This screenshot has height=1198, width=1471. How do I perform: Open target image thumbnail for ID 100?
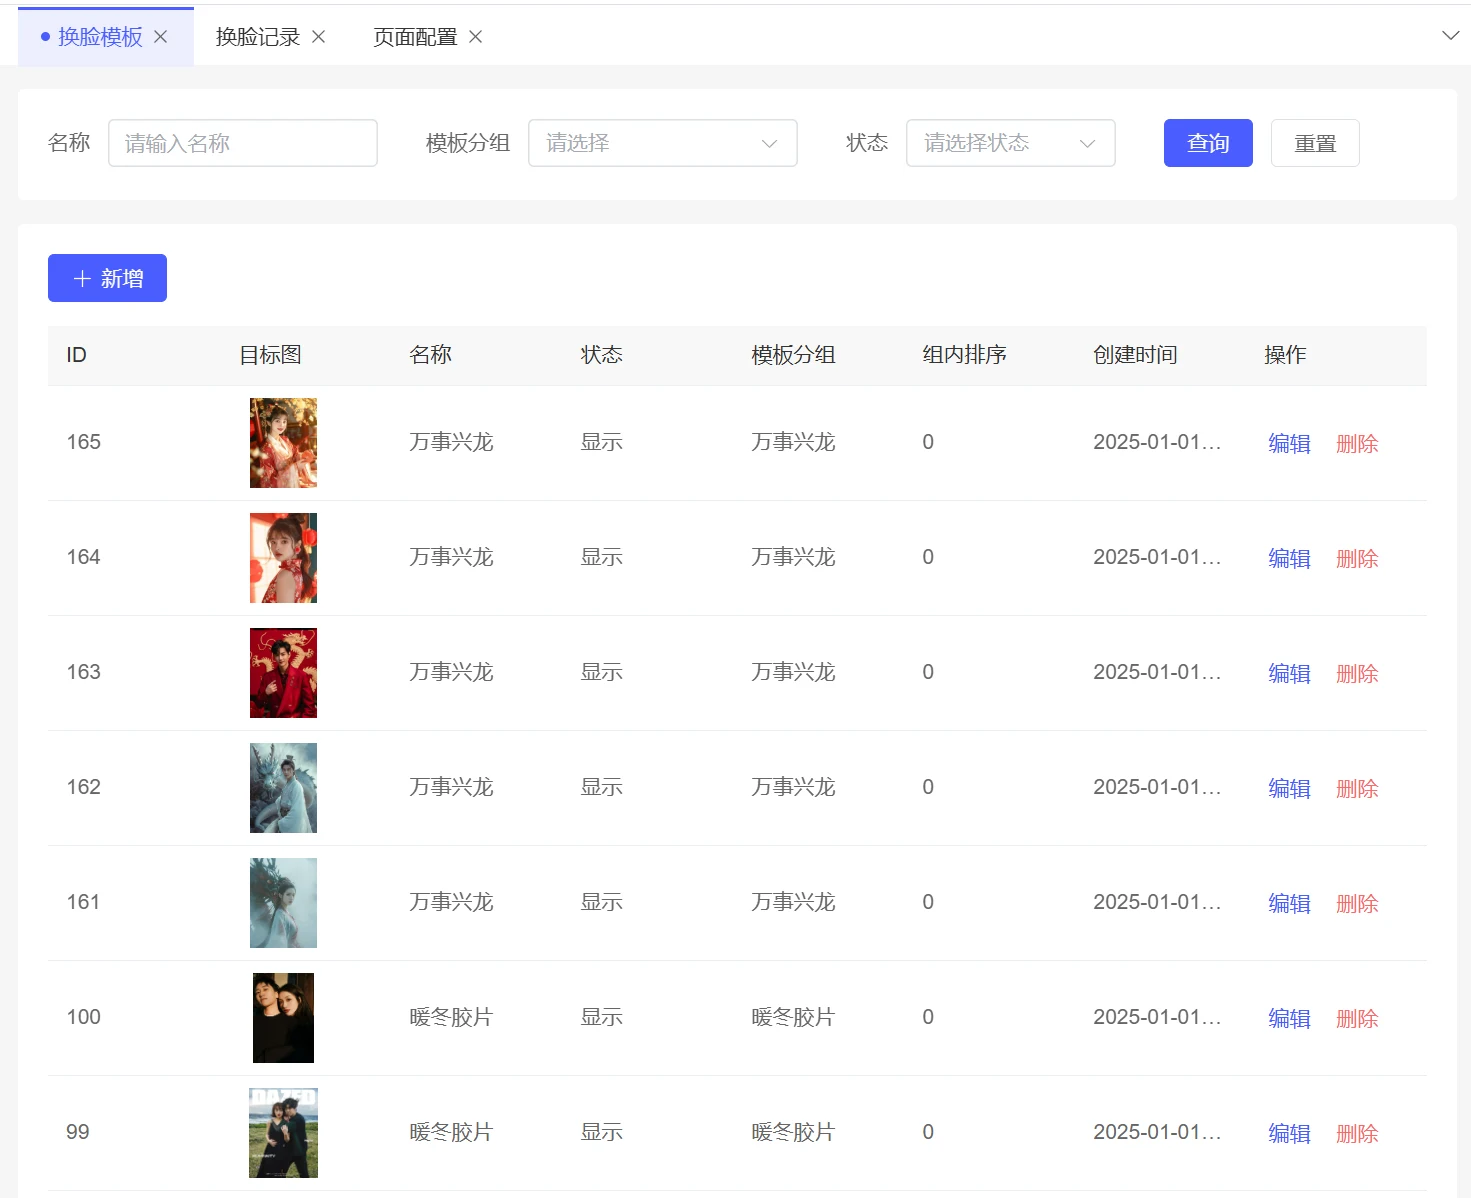[x=283, y=1018]
